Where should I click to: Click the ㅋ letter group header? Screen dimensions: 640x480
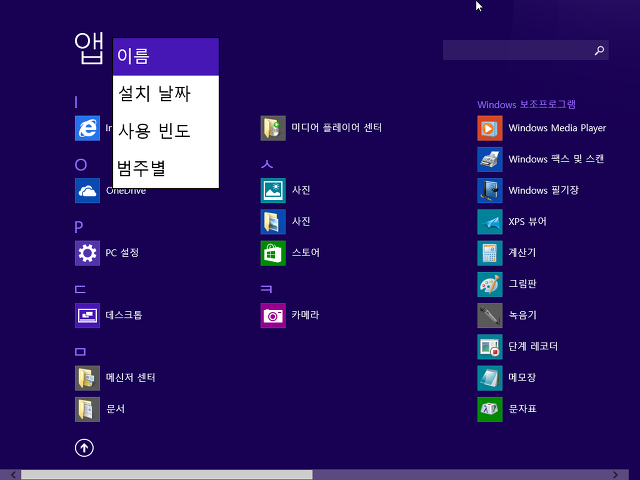point(266,289)
